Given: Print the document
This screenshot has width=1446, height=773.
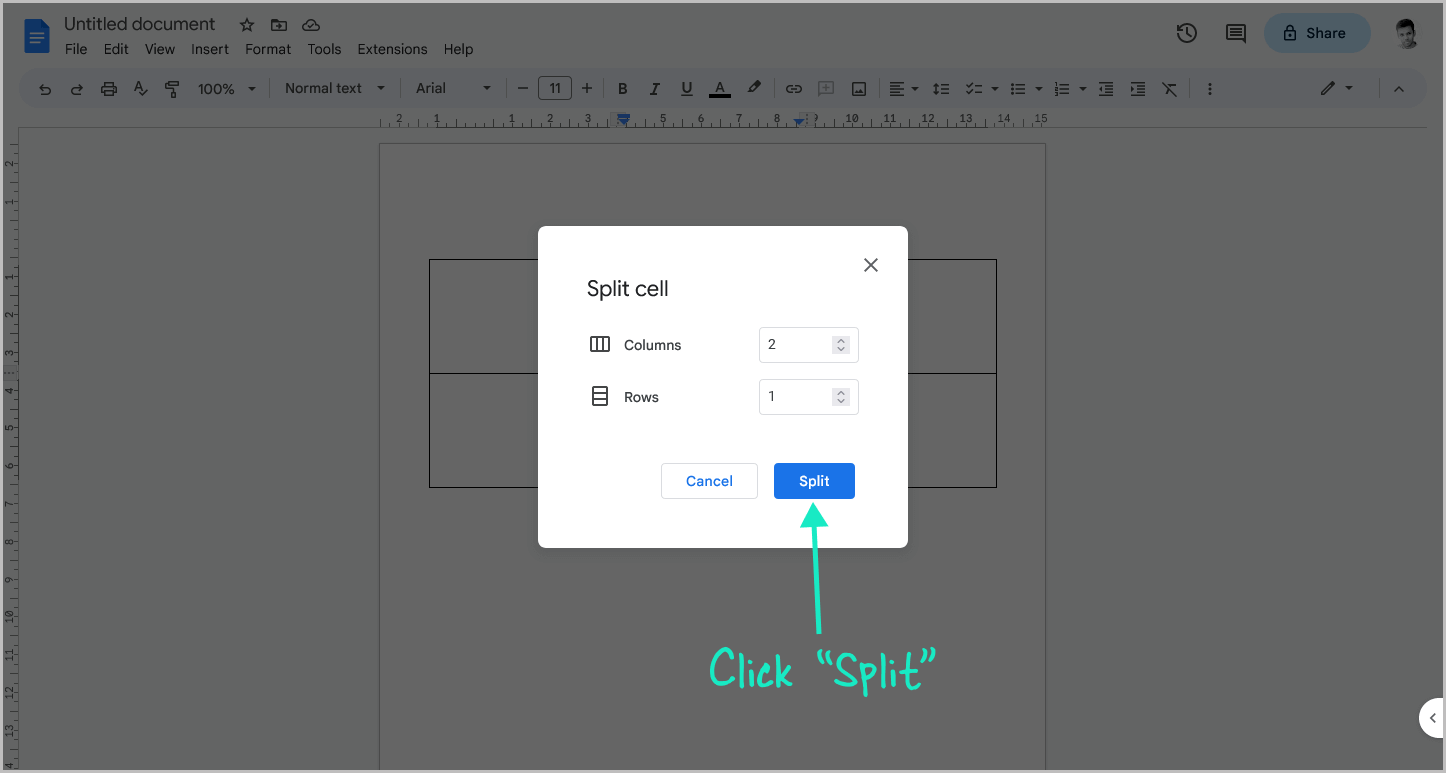Looking at the screenshot, I should 108,88.
